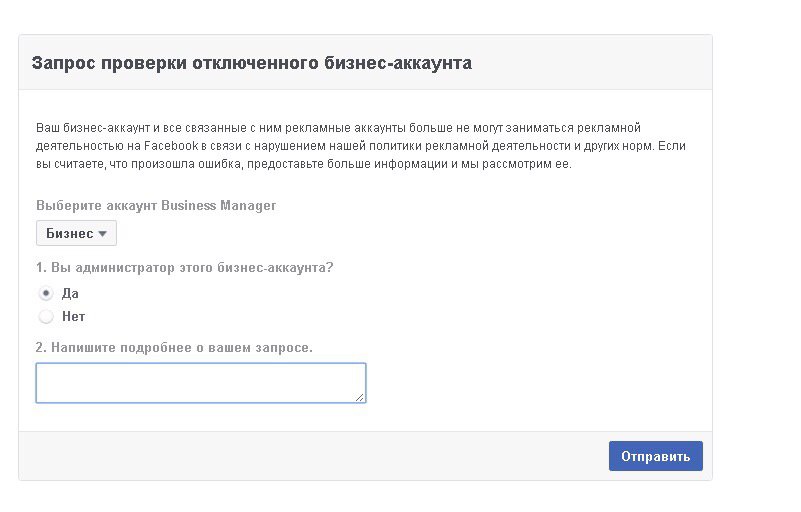This screenshot has height=512, width=801.
Task: Click the Да option label text
Action: [x=70, y=293]
